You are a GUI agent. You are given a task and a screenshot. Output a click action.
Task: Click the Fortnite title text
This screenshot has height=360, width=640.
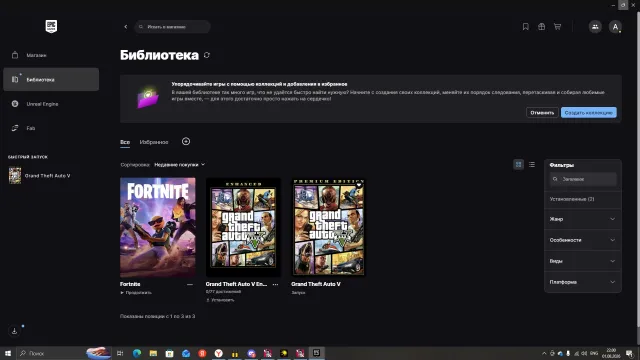(x=130, y=284)
